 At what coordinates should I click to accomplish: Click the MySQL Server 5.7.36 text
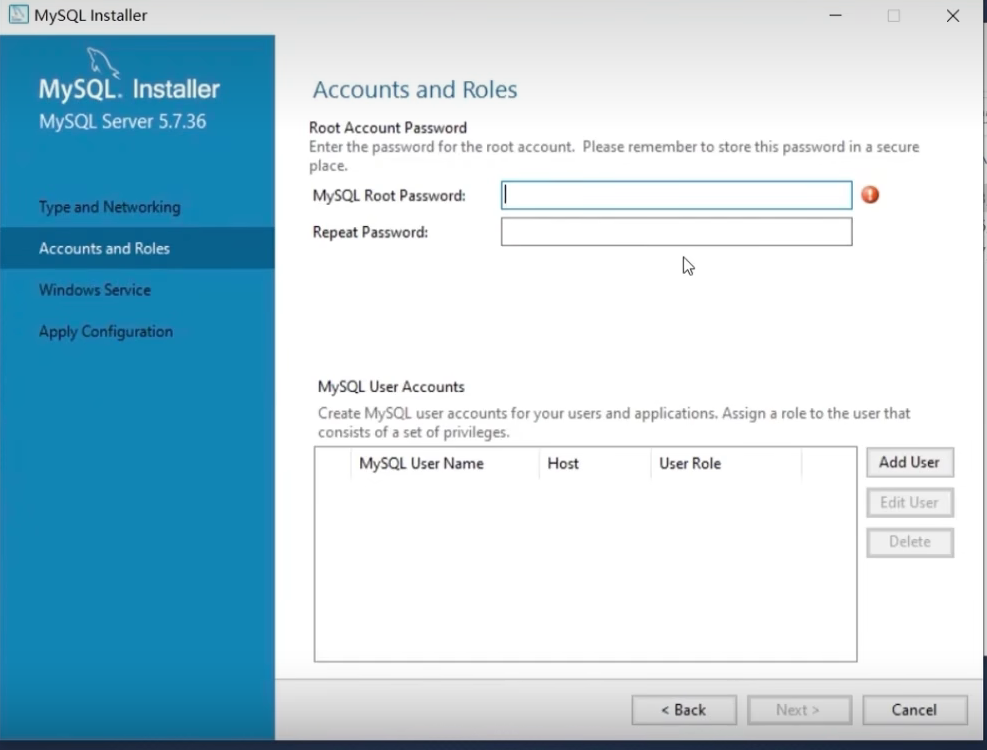122,121
